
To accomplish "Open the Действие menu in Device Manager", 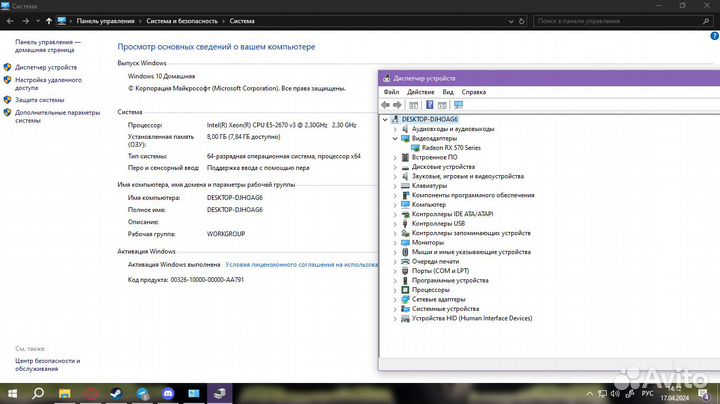I will pyautogui.click(x=420, y=92).
